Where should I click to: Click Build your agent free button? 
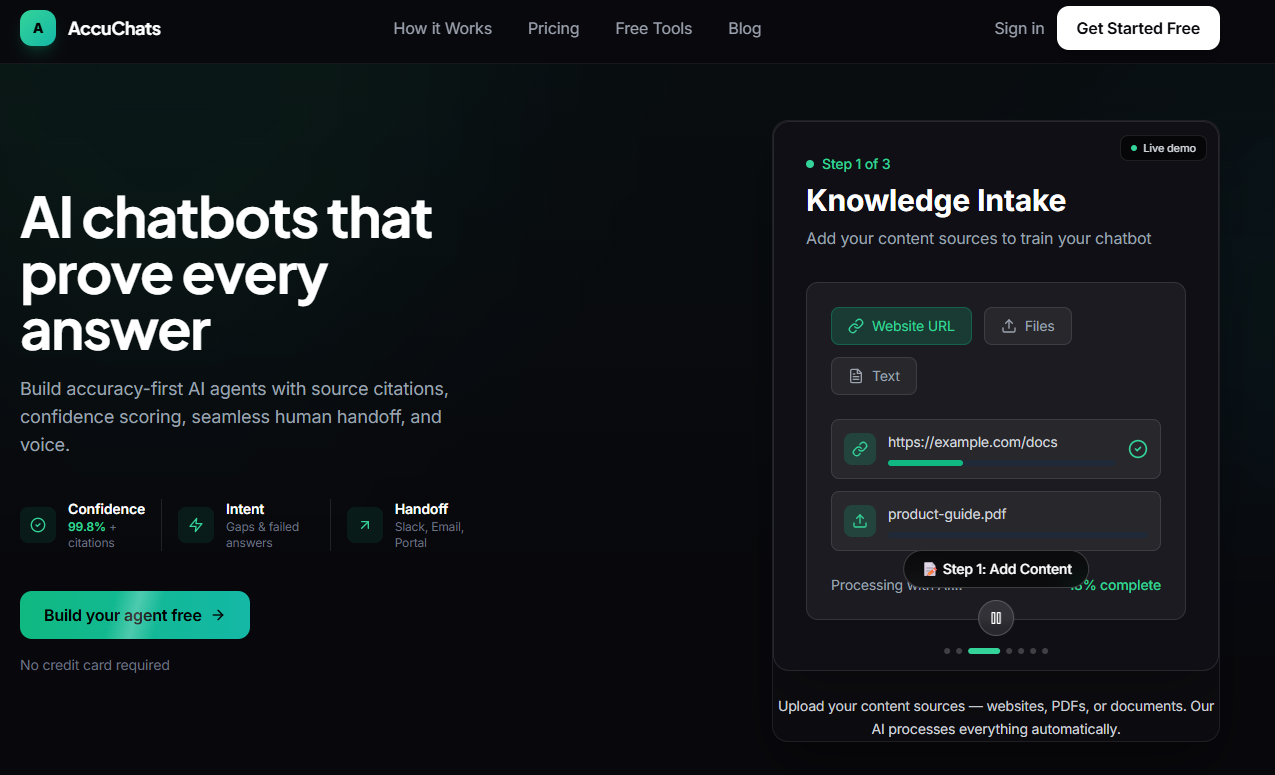[x=135, y=615]
